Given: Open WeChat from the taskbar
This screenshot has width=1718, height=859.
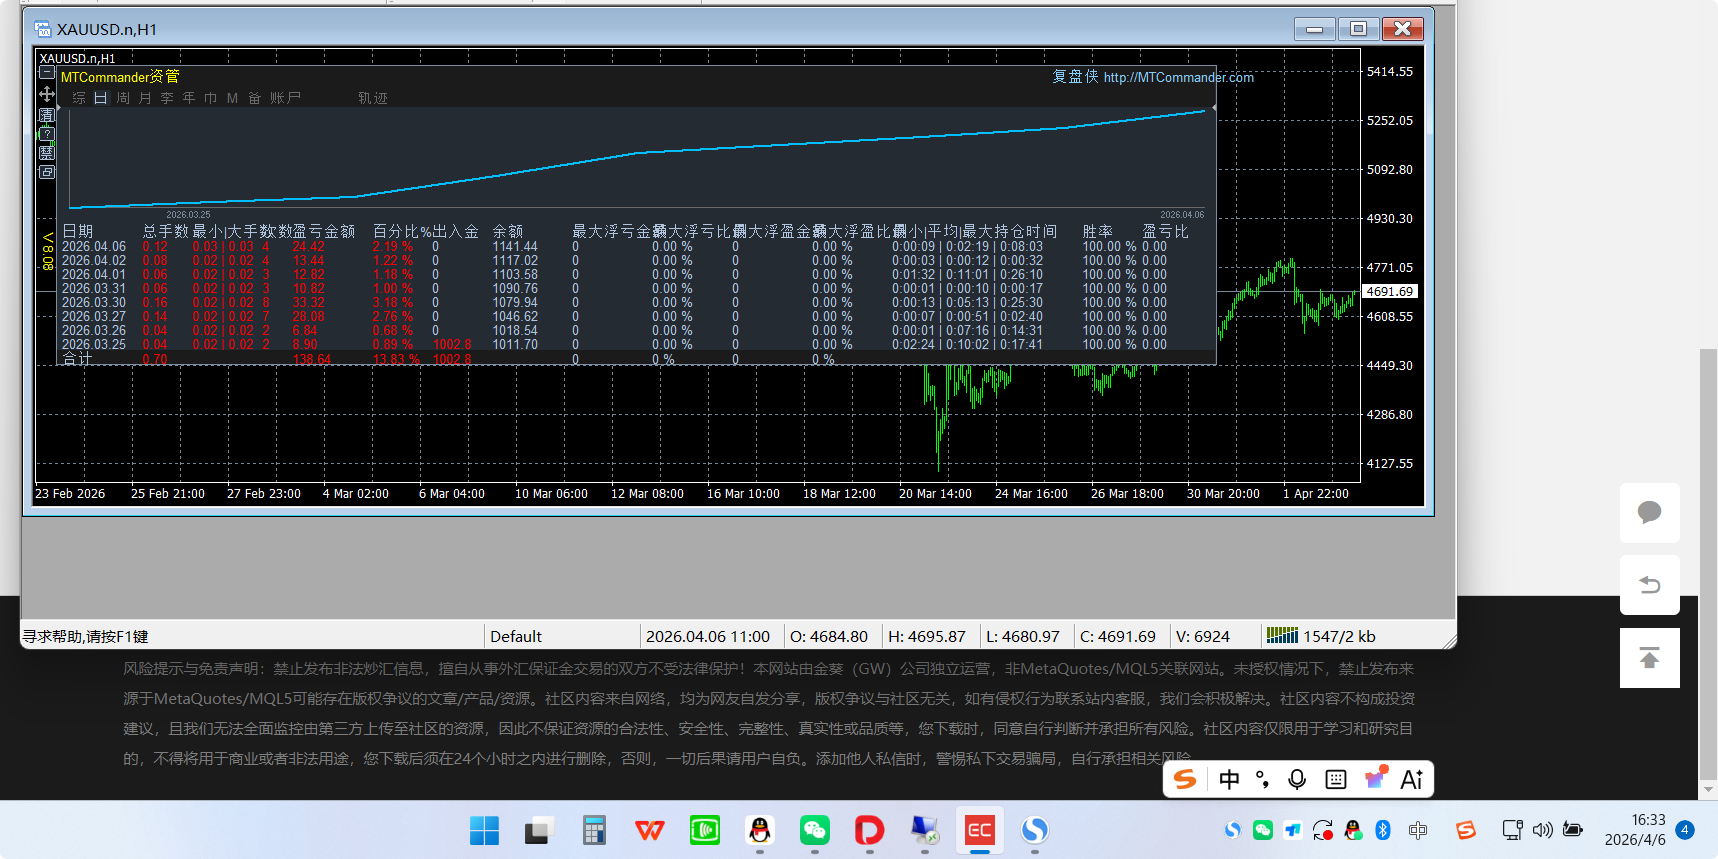Looking at the screenshot, I should 815,830.
